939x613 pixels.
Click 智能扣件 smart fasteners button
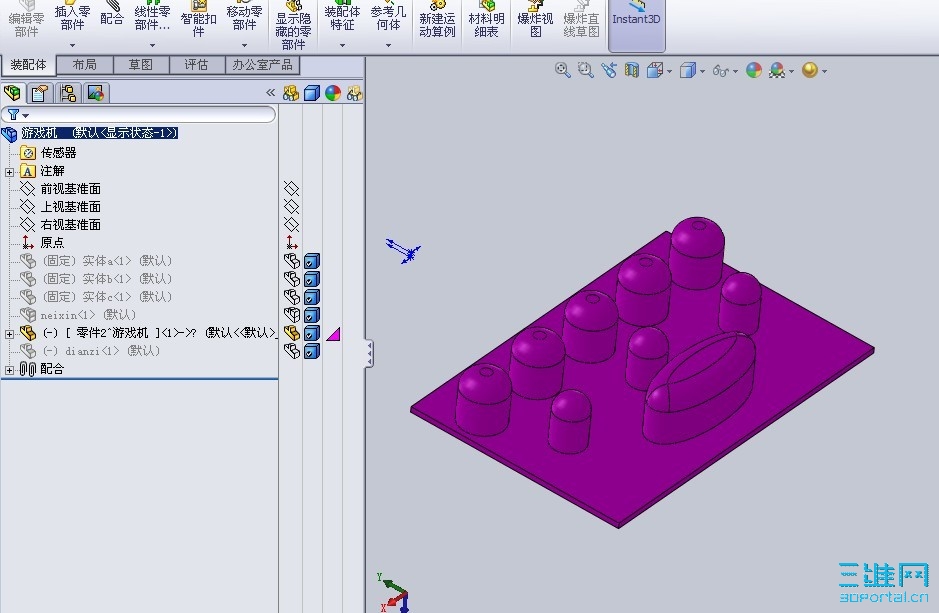point(198,19)
